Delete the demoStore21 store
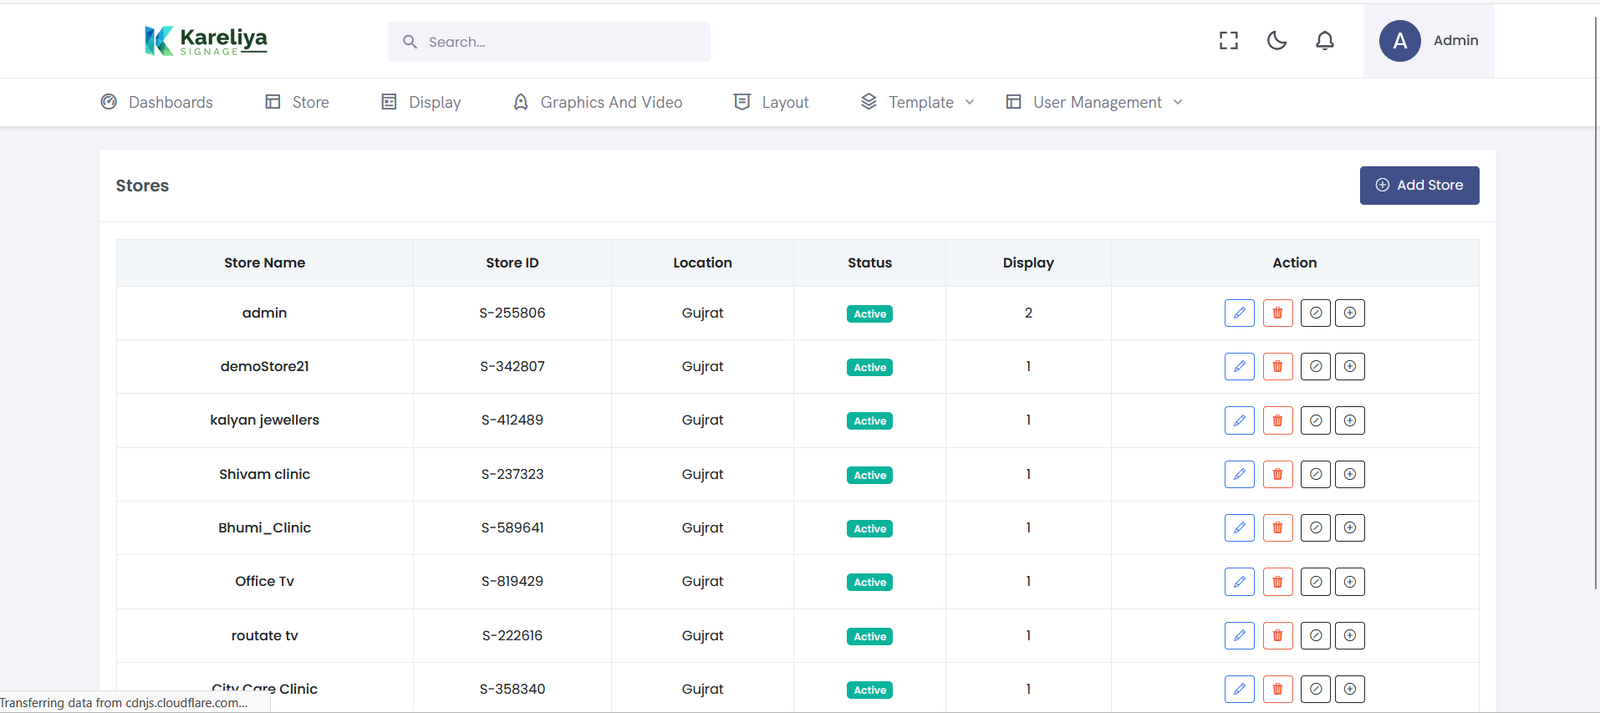 click(1278, 367)
